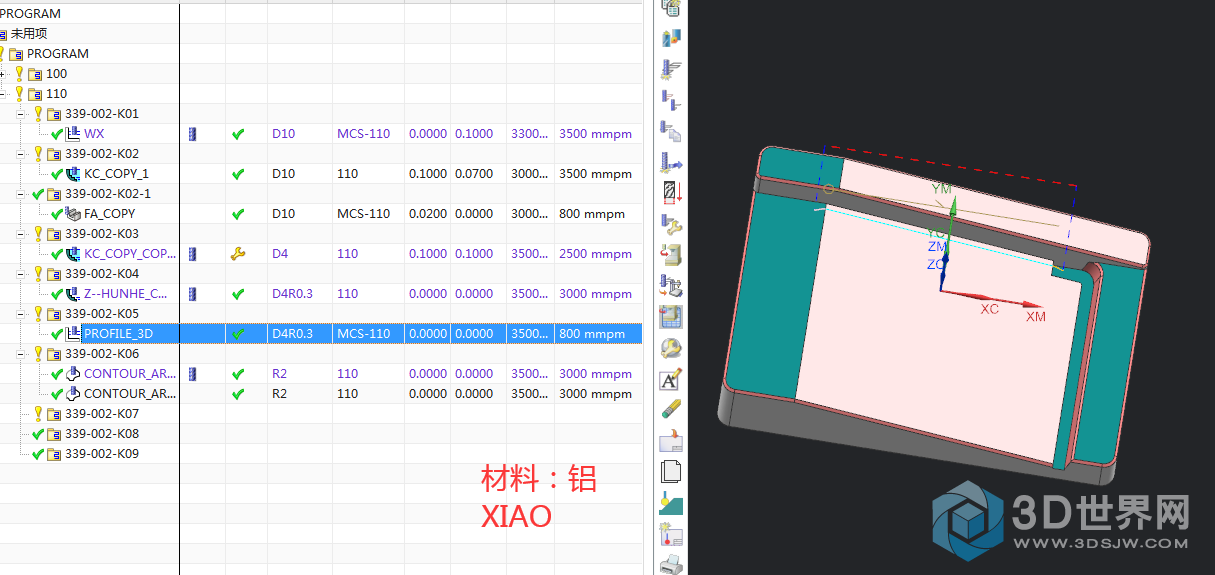Select the 339-002-K08 program group
The width and height of the screenshot is (1215, 575).
102,434
